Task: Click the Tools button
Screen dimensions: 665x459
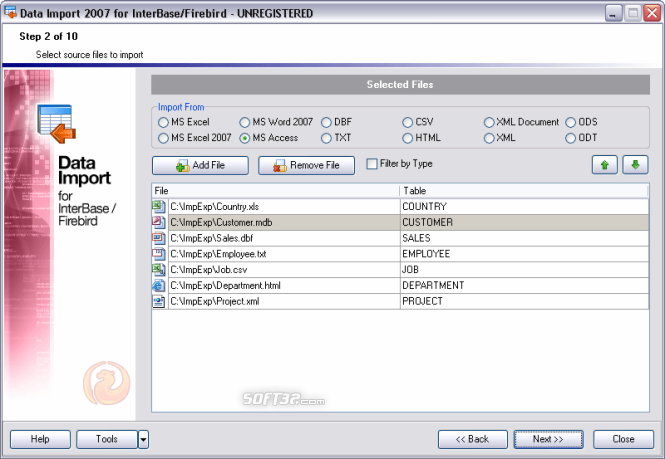Action: coord(107,439)
